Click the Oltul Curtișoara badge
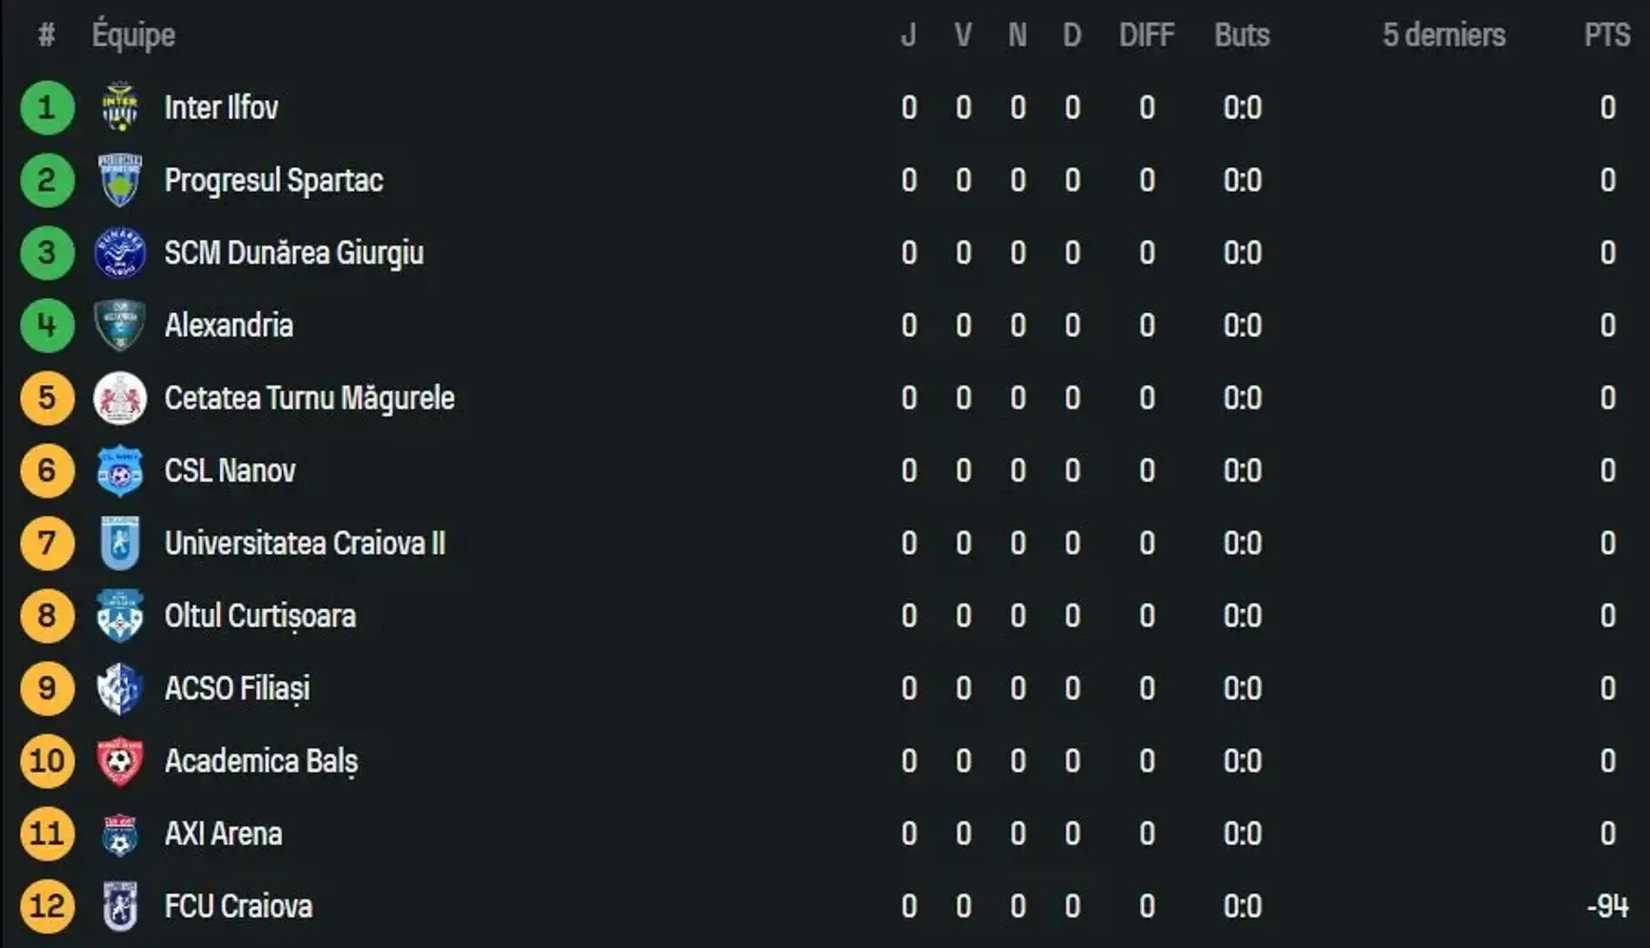 (x=119, y=616)
